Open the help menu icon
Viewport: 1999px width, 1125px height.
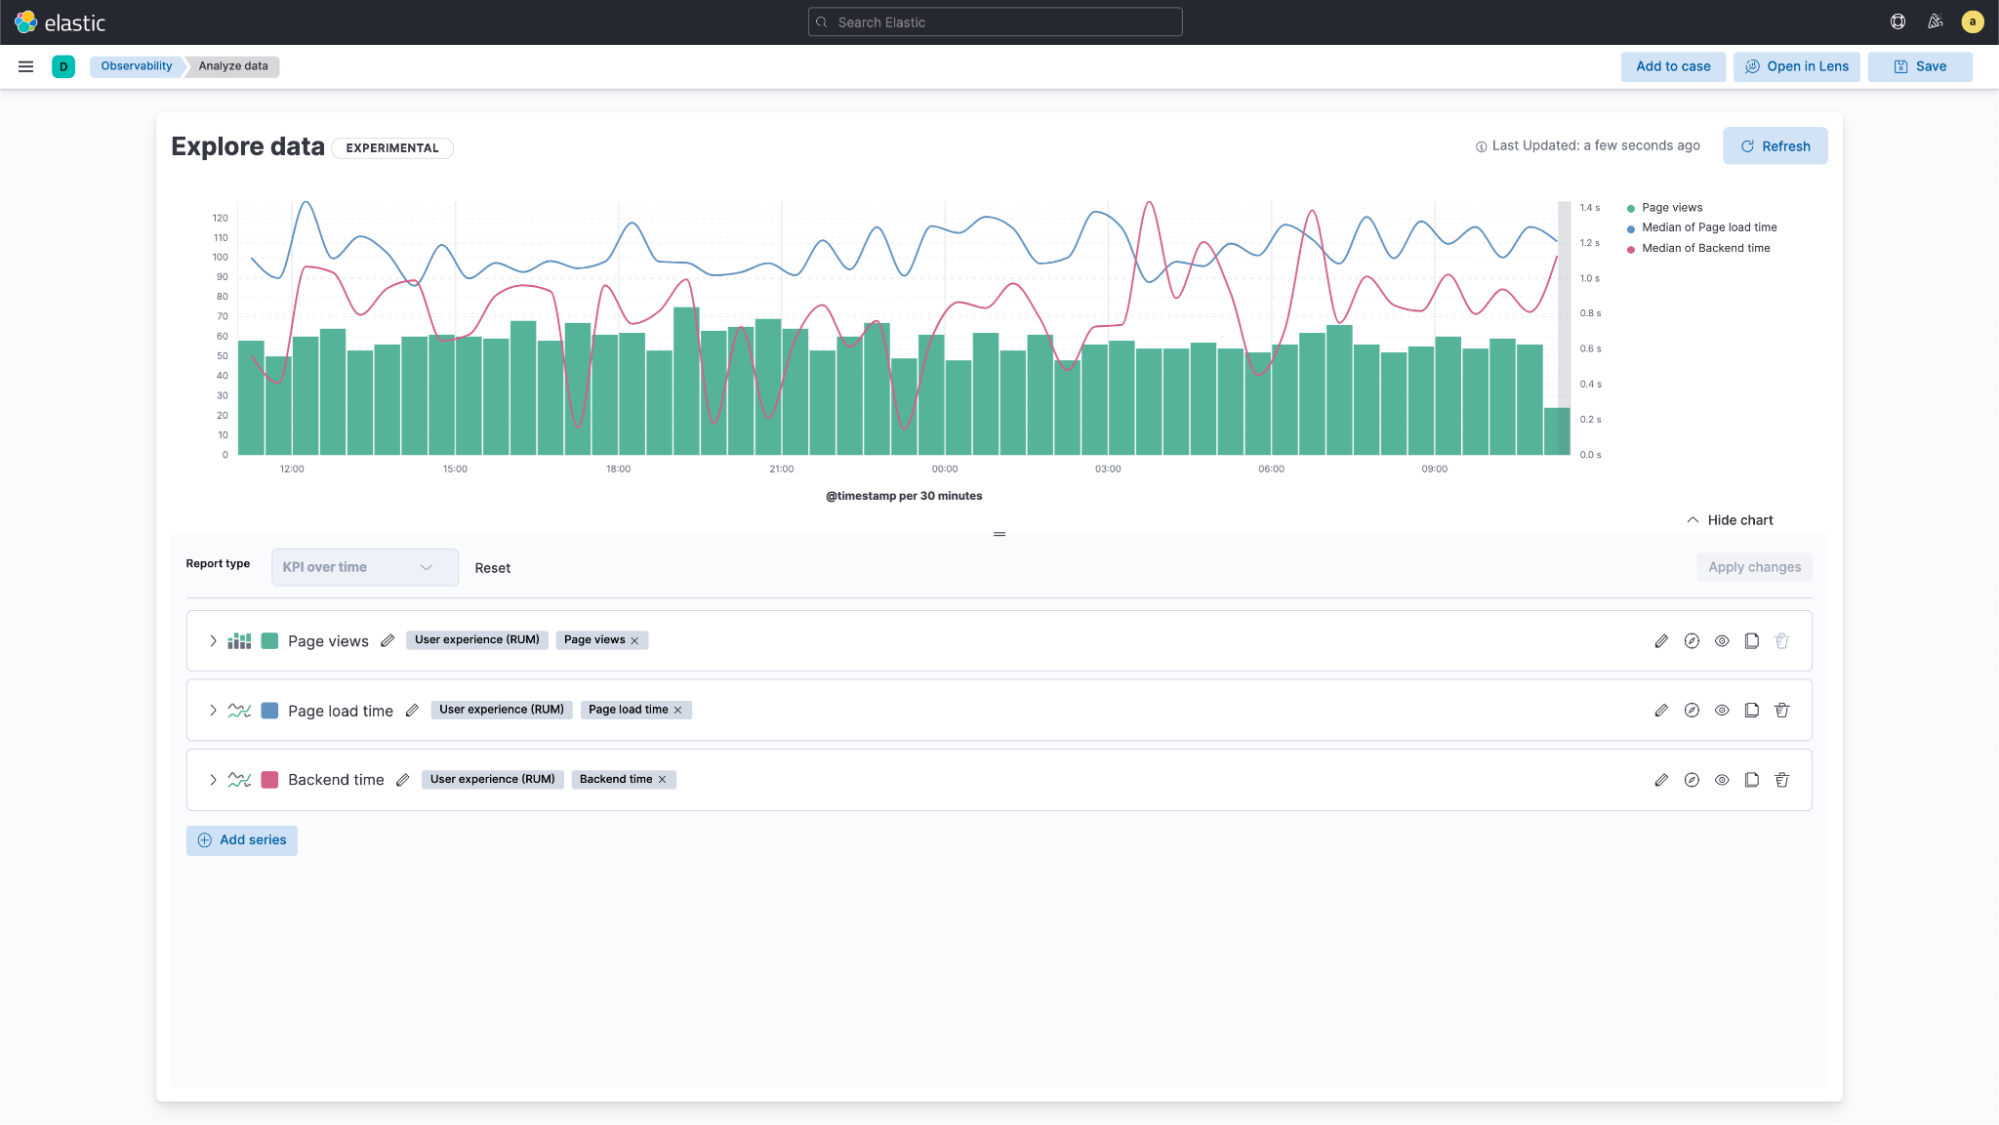point(1898,22)
